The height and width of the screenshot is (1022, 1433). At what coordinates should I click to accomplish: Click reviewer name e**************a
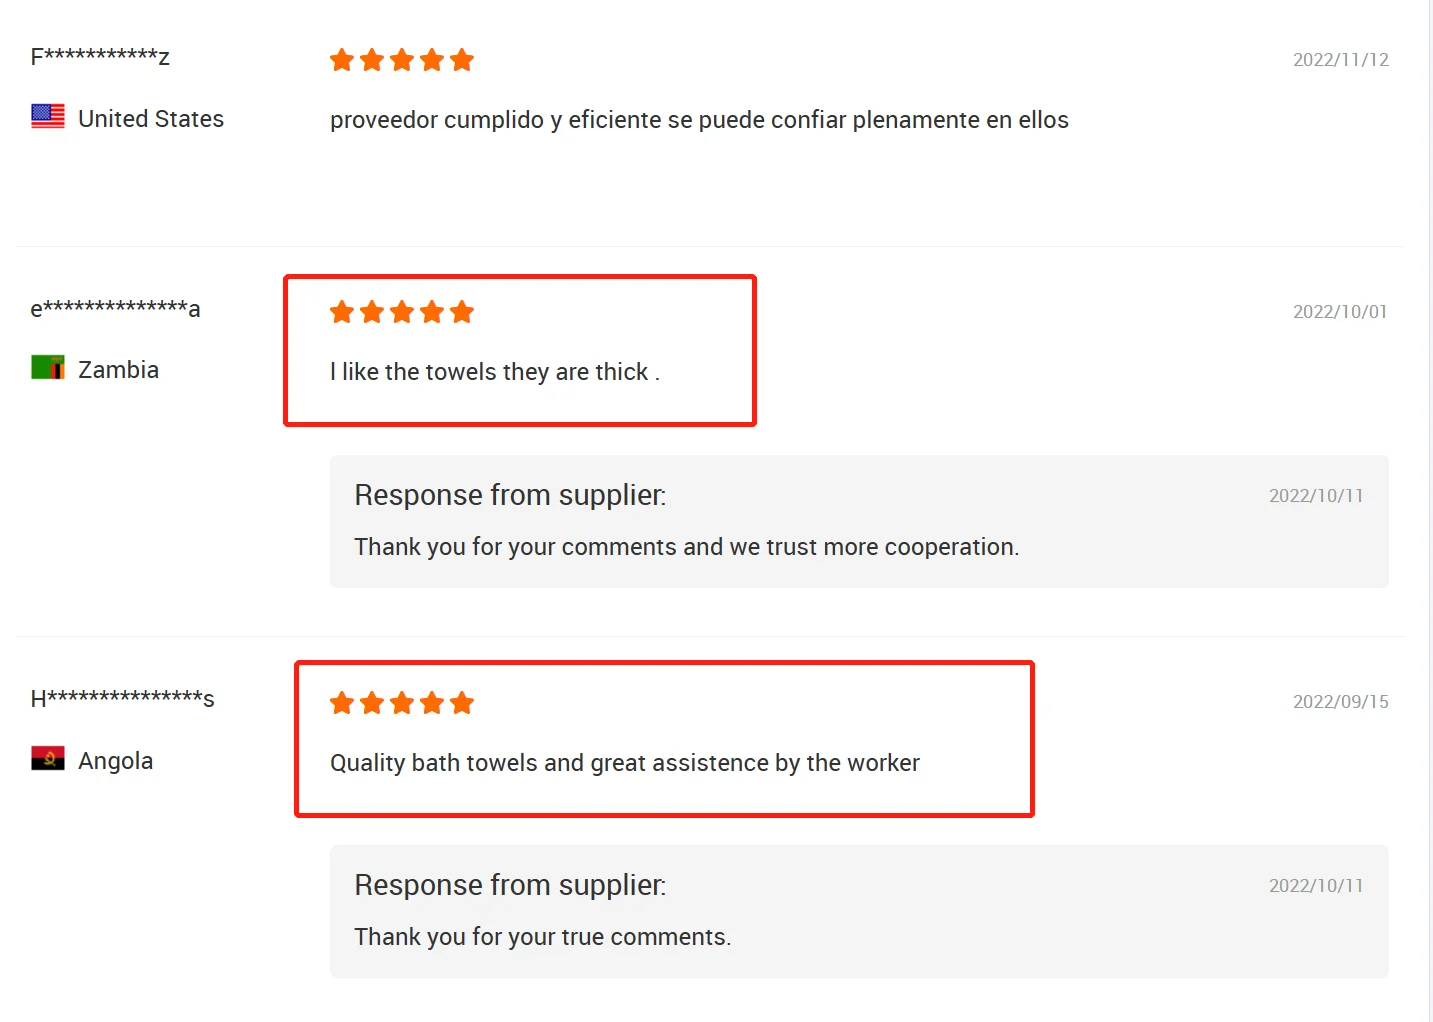point(115,308)
